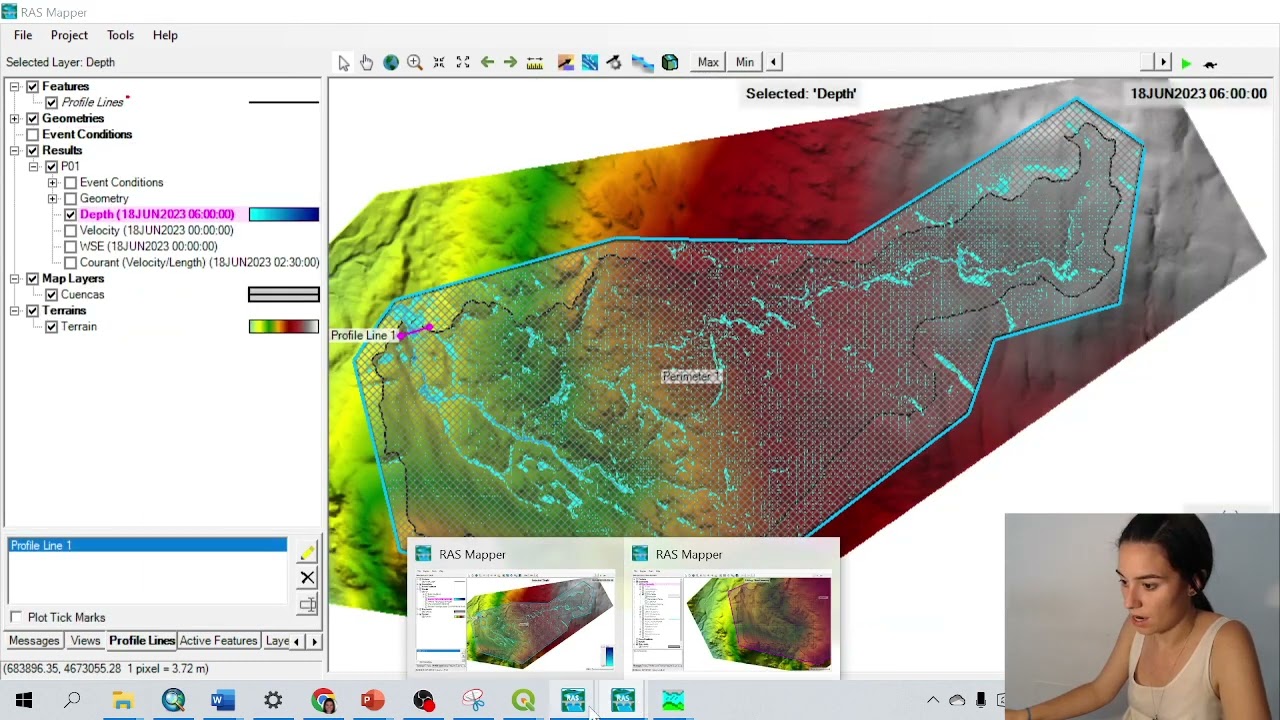Viewport: 1280px width, 720px height.
Task: Toggle the Profile Lines layer checkbox
Action: (52, 103)
